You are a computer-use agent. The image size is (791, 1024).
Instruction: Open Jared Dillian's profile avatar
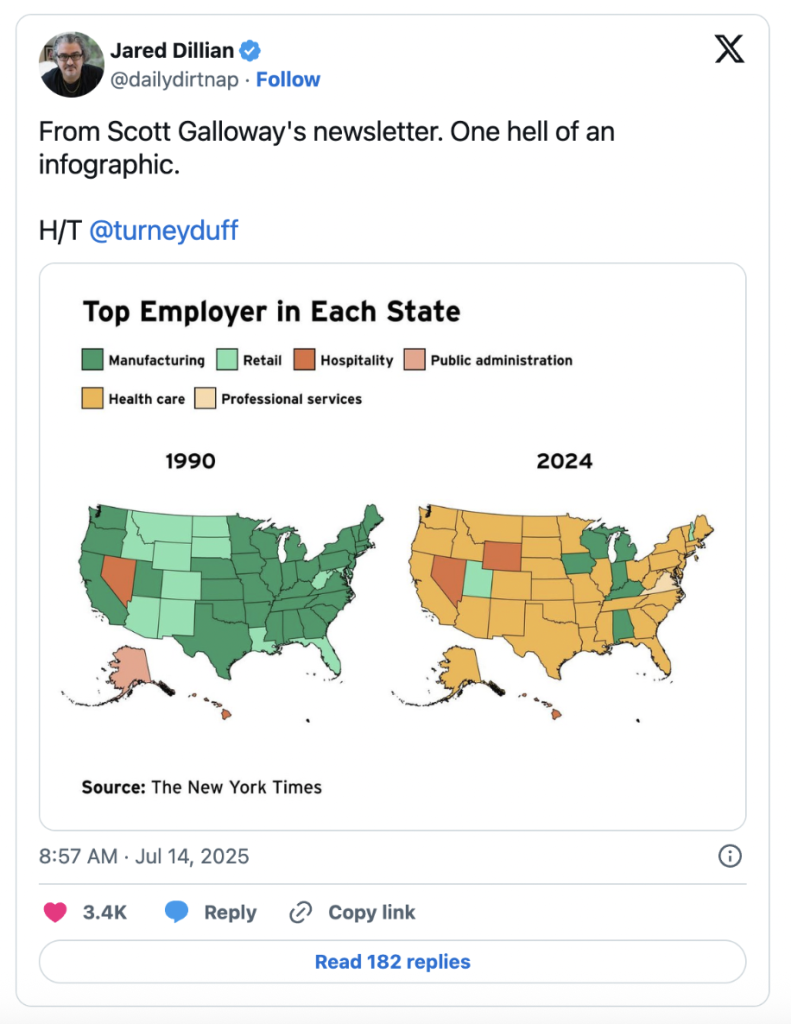72,64
